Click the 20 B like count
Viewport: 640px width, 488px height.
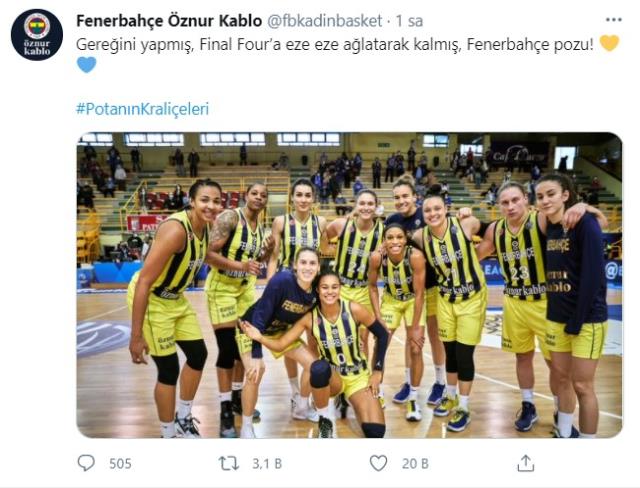coord(415,464)
